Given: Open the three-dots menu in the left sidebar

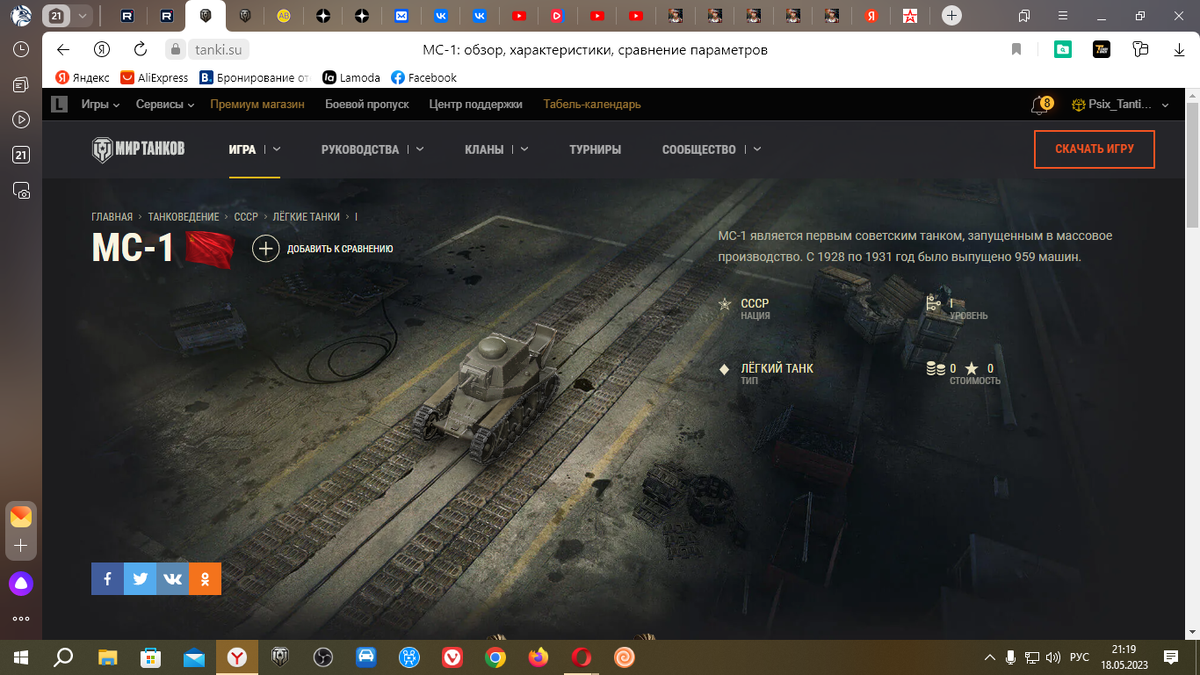Looking at the screenshot, I should tap(21, 619).
